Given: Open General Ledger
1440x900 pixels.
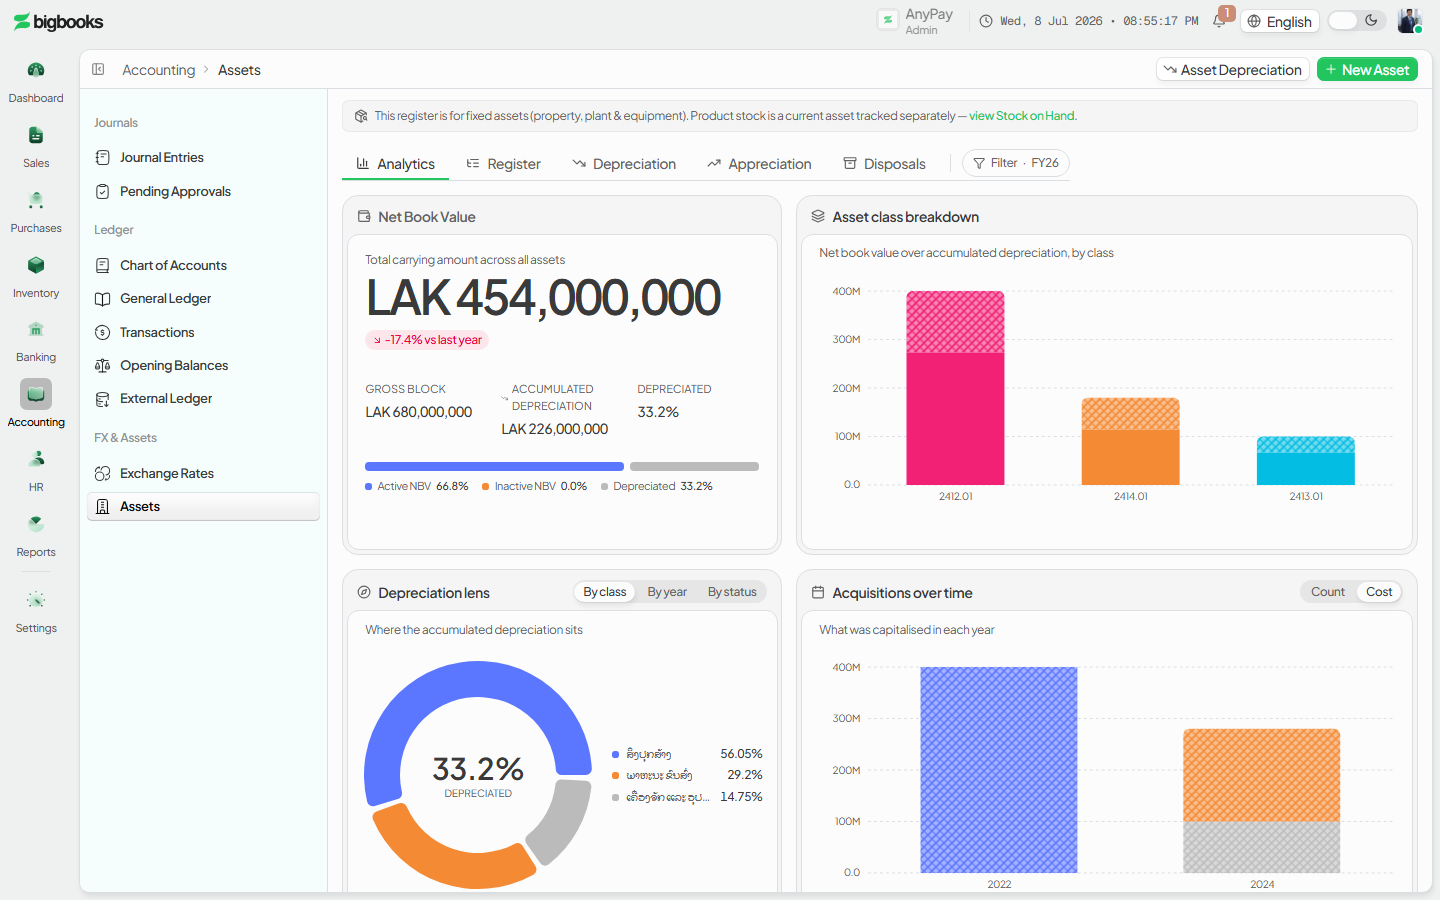Looking at the screenshot, I should click(x=203, y=298).
